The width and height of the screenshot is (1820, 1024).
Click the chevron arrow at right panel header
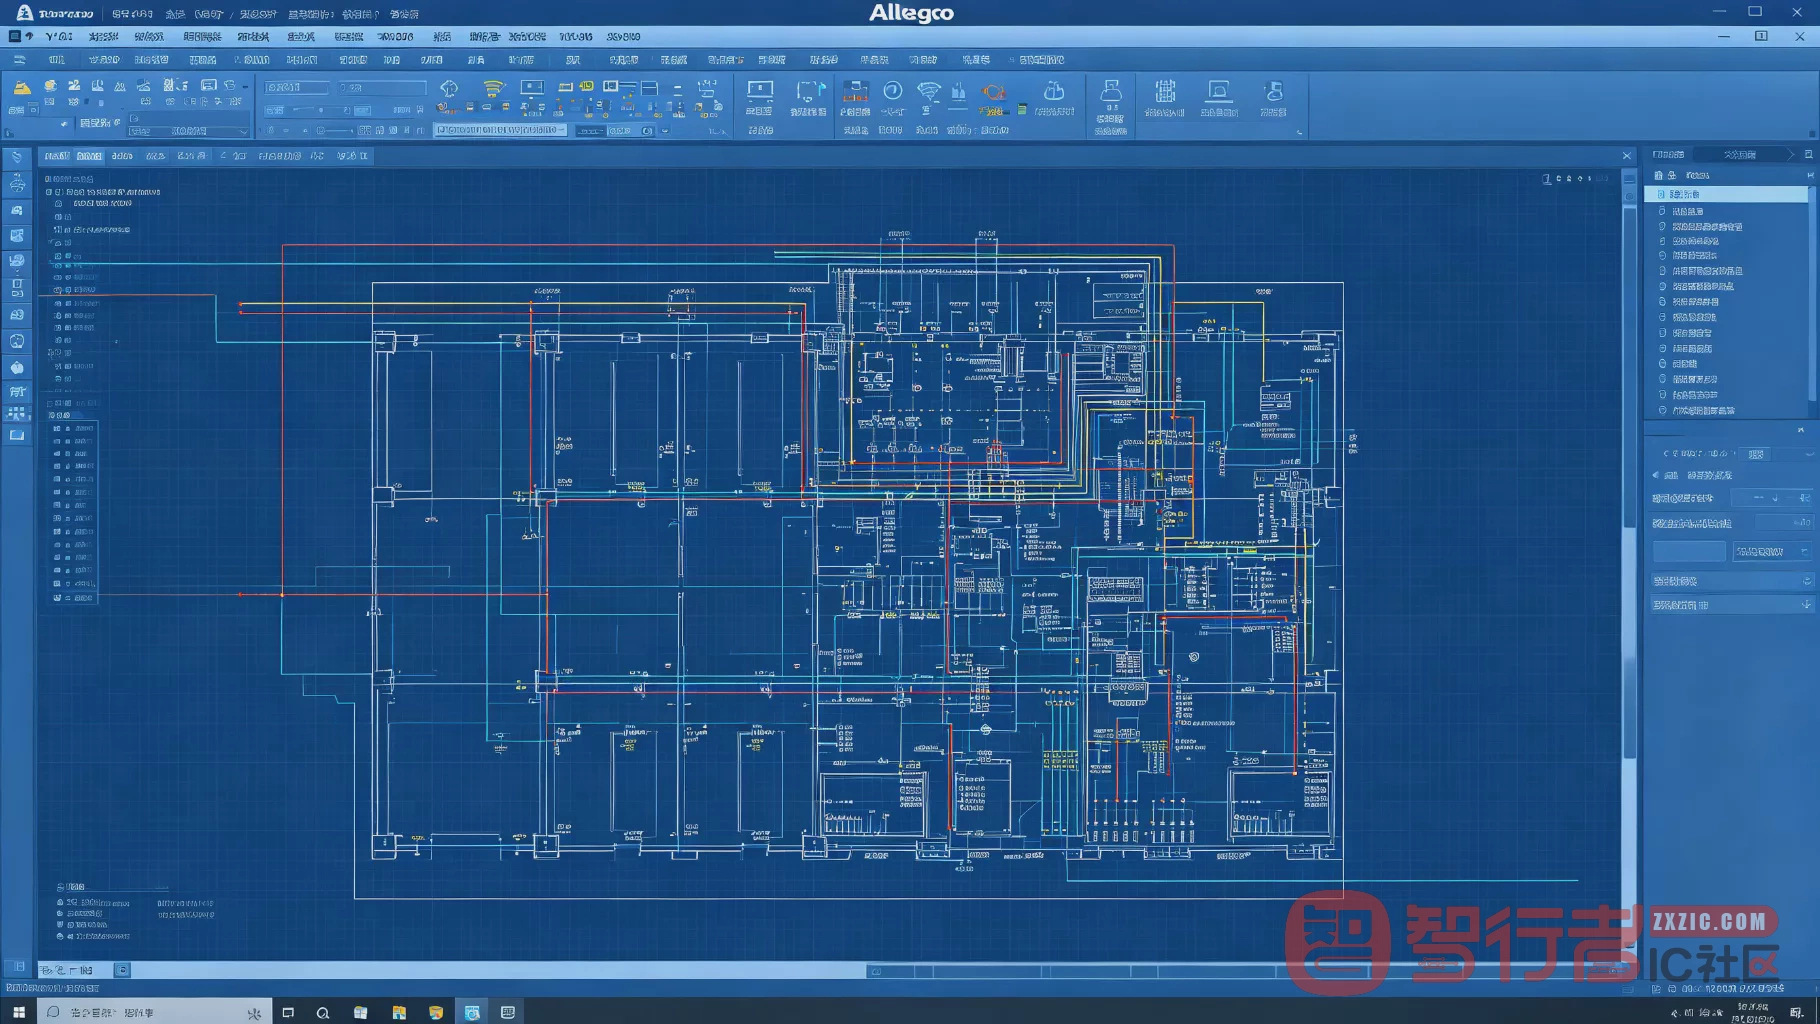click(x=1790, y=154)
